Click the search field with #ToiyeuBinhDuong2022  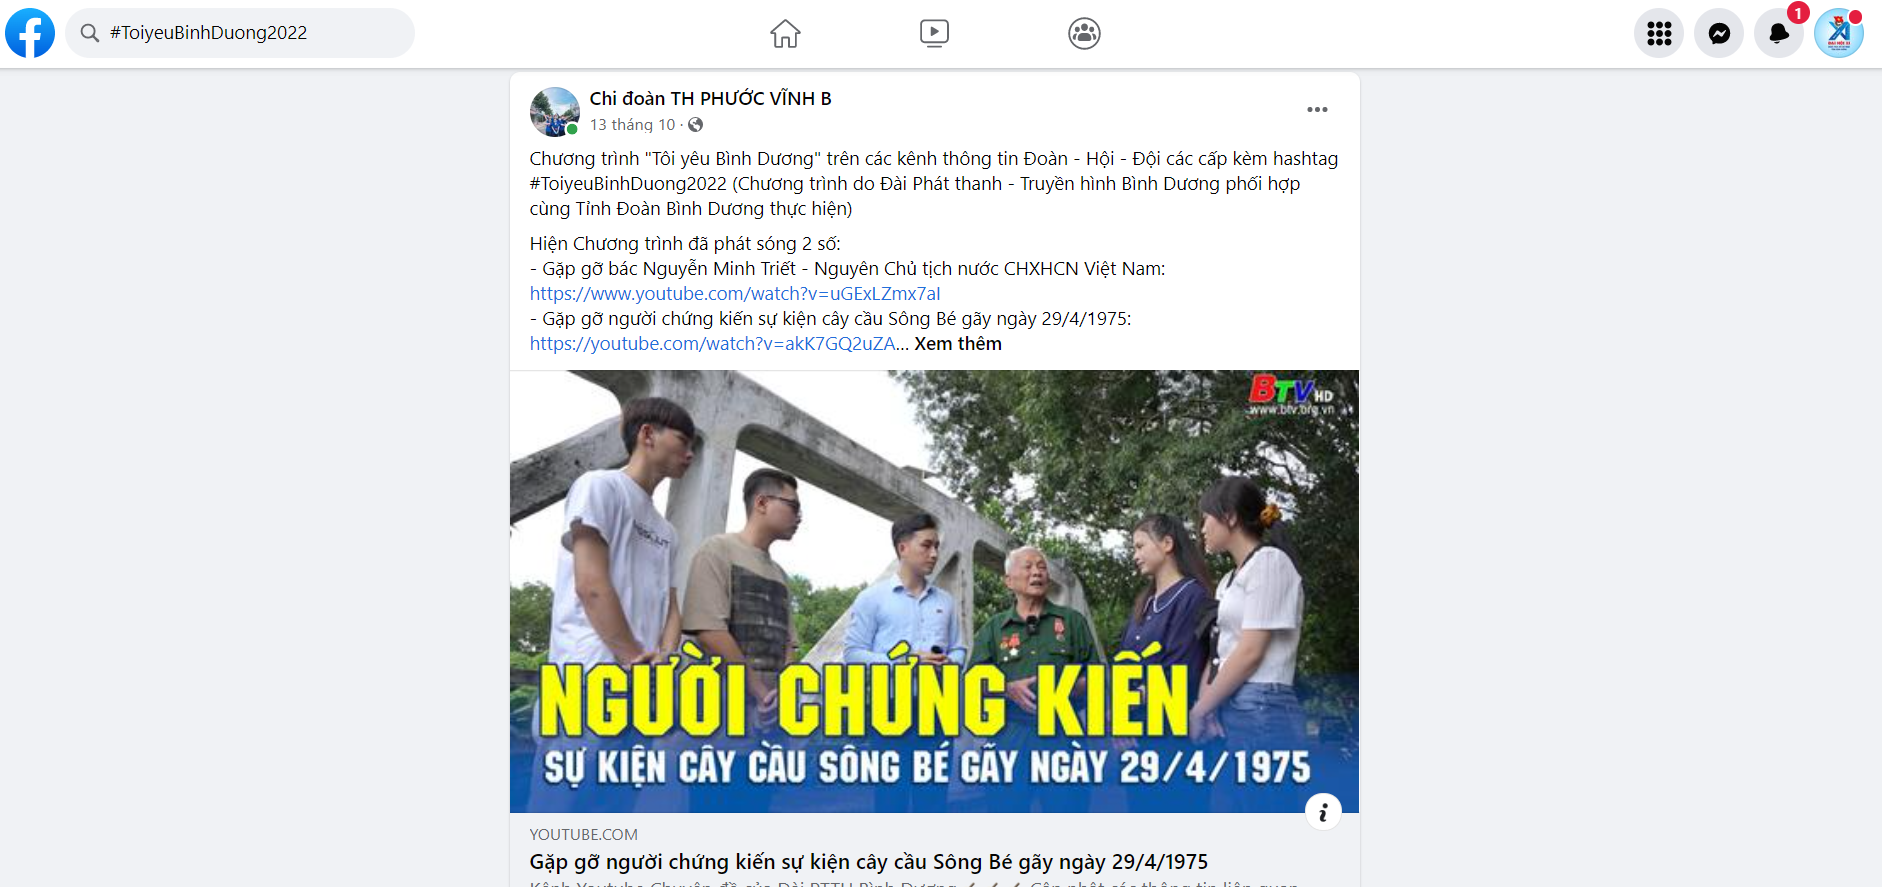(x=240, y=33)
